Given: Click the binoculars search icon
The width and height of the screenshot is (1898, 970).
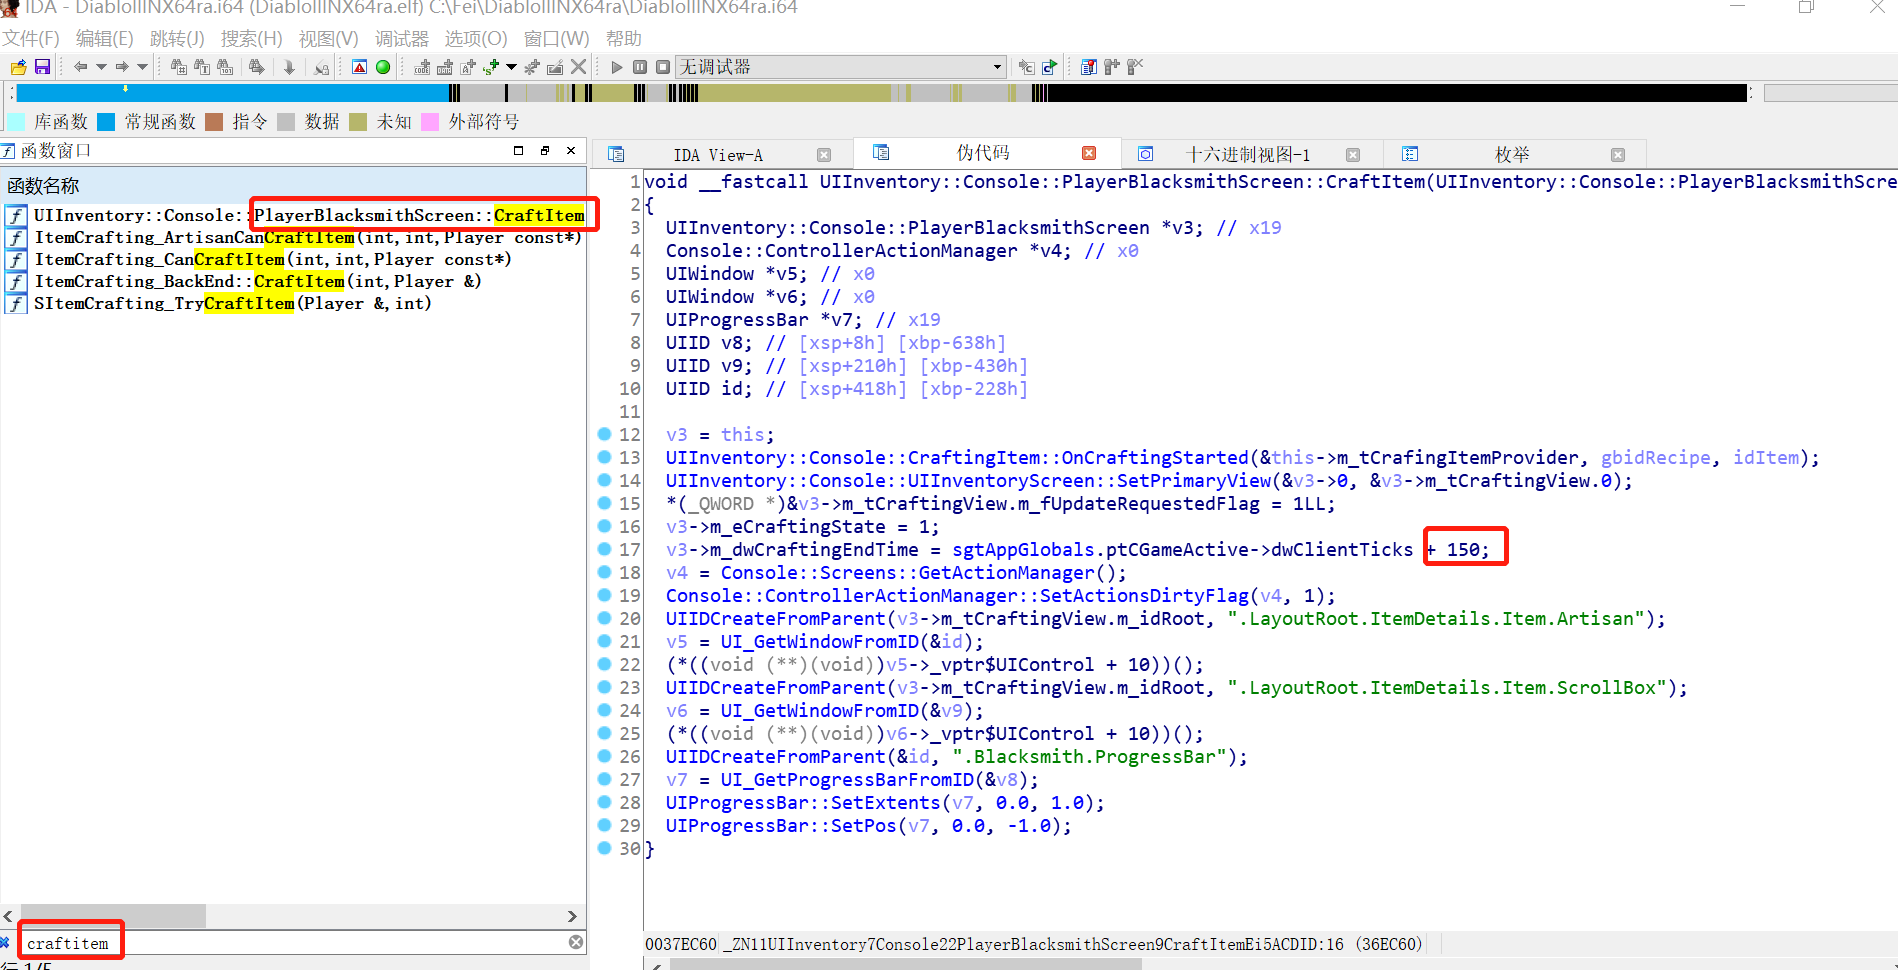Looking at the screenshot, I should tap(178, 67).
